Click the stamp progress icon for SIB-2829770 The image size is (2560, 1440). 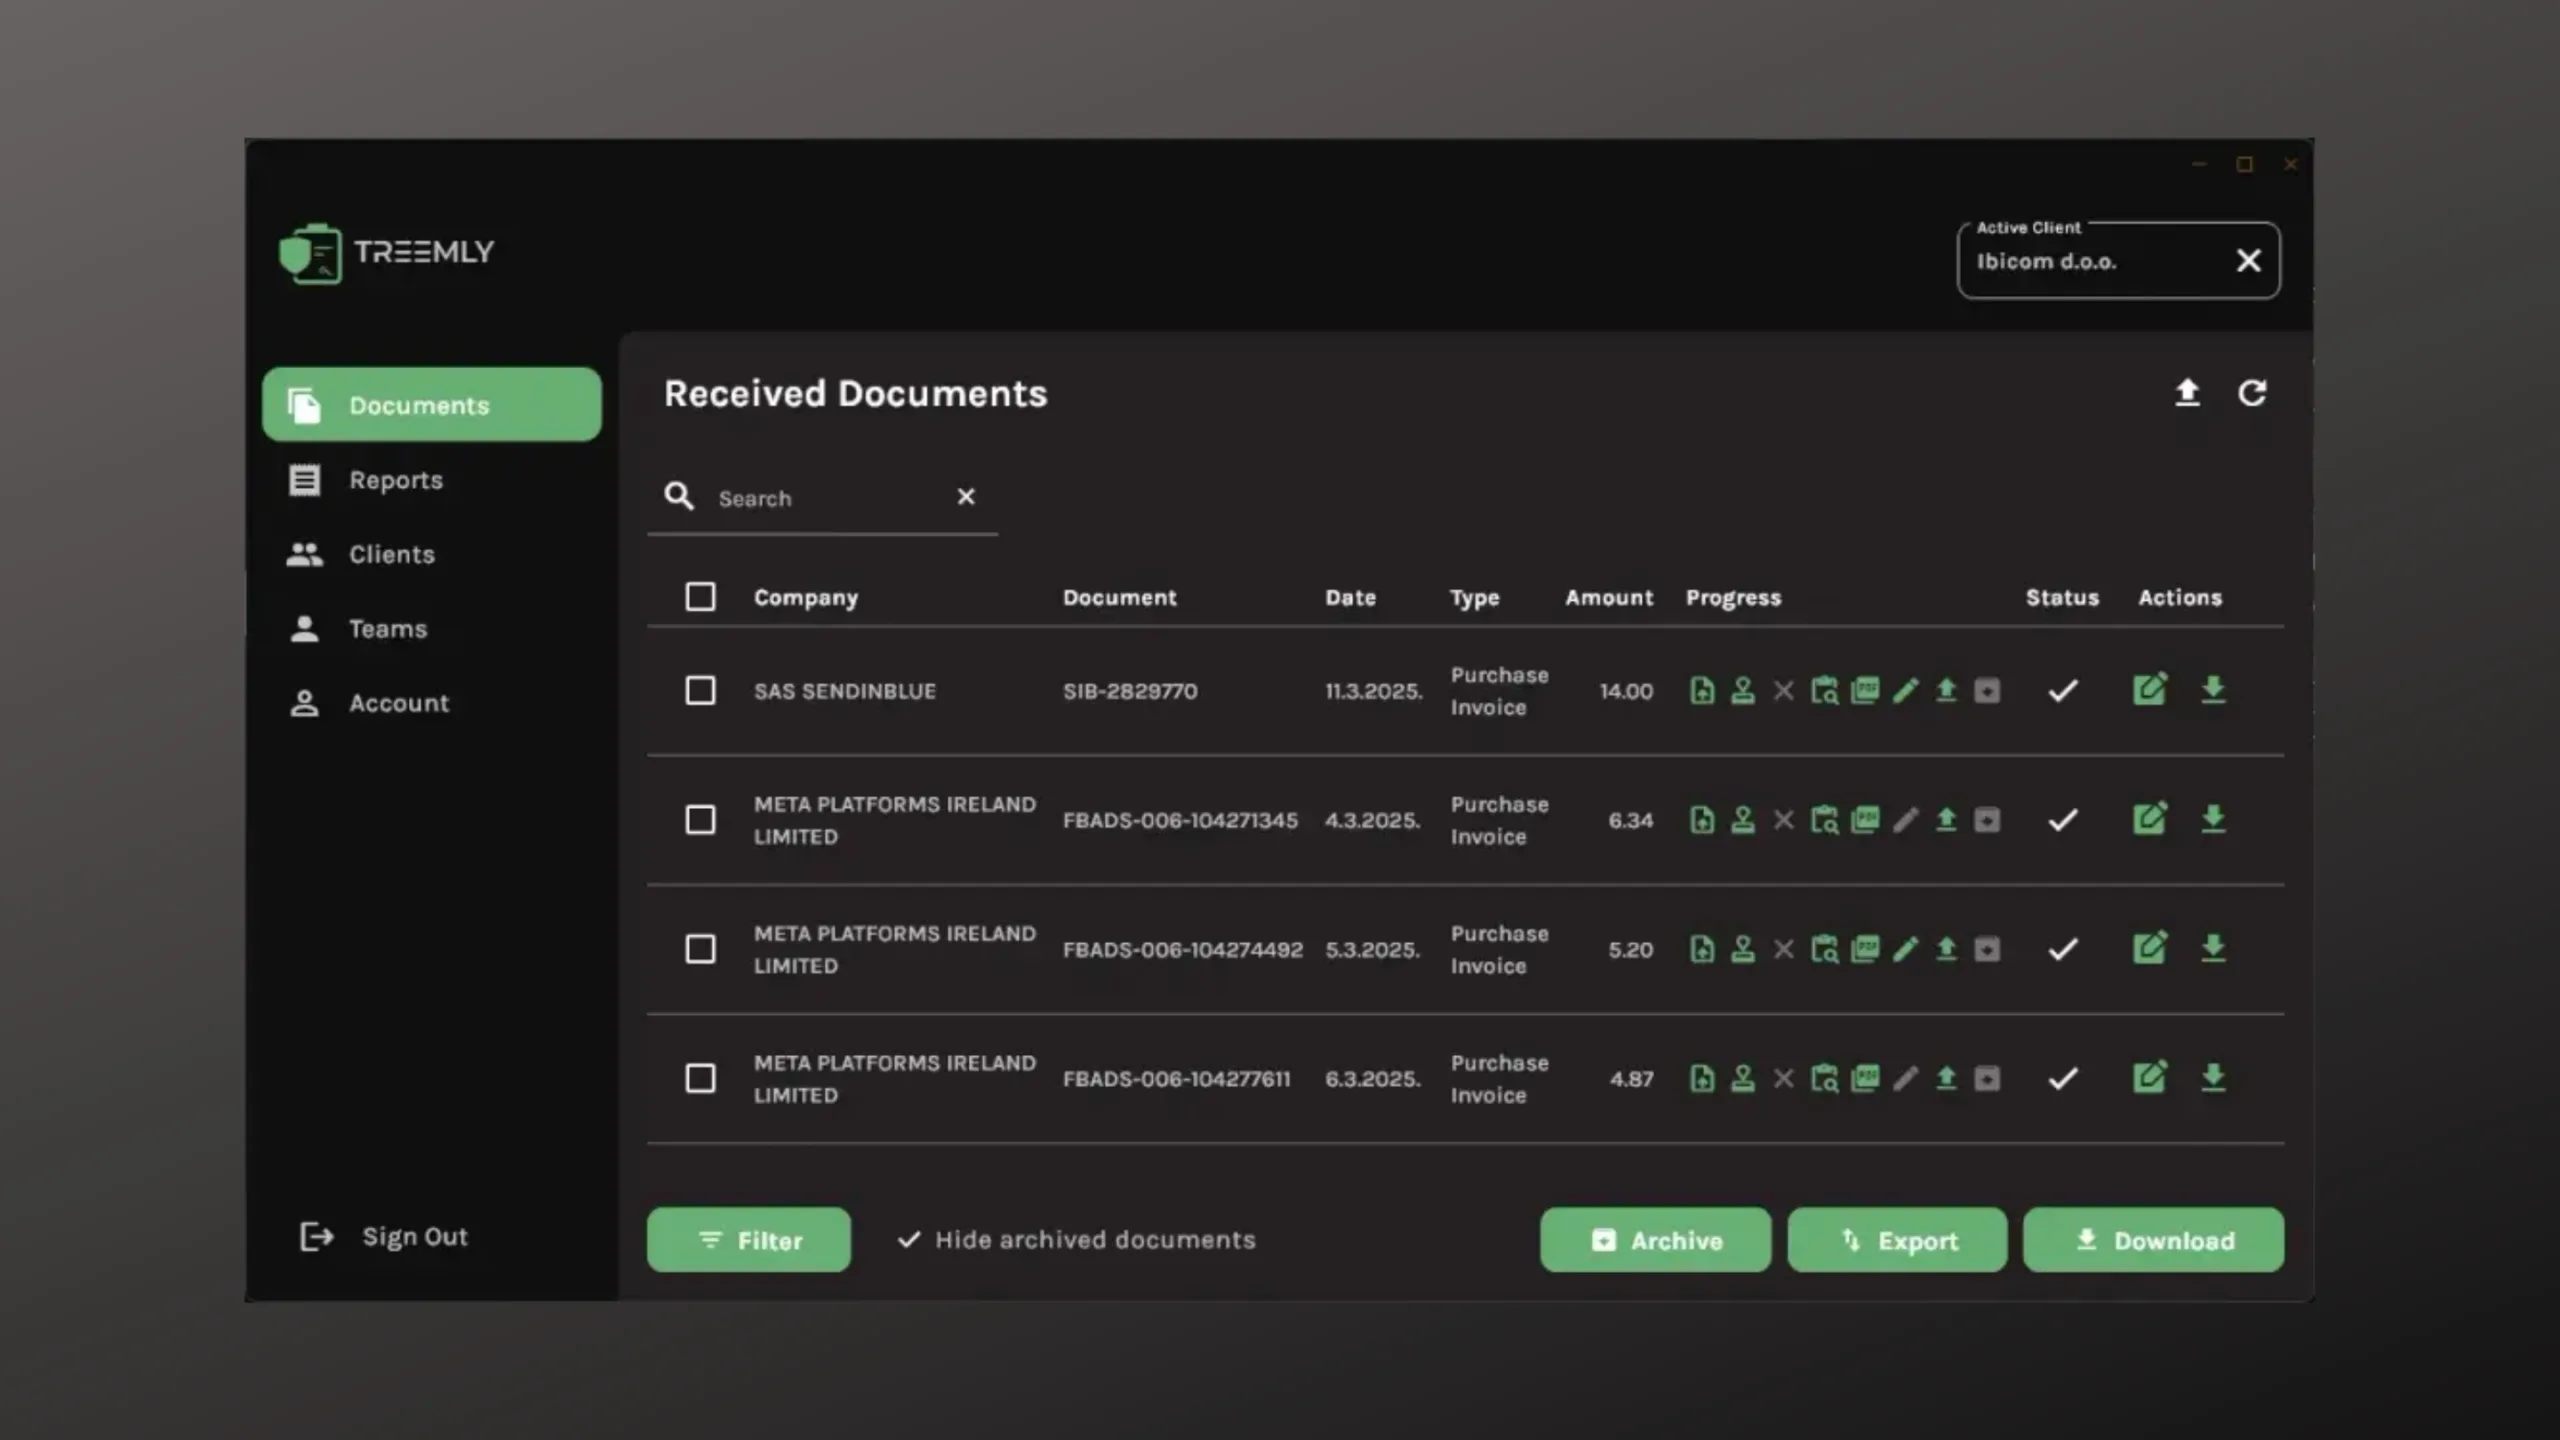1742,690
